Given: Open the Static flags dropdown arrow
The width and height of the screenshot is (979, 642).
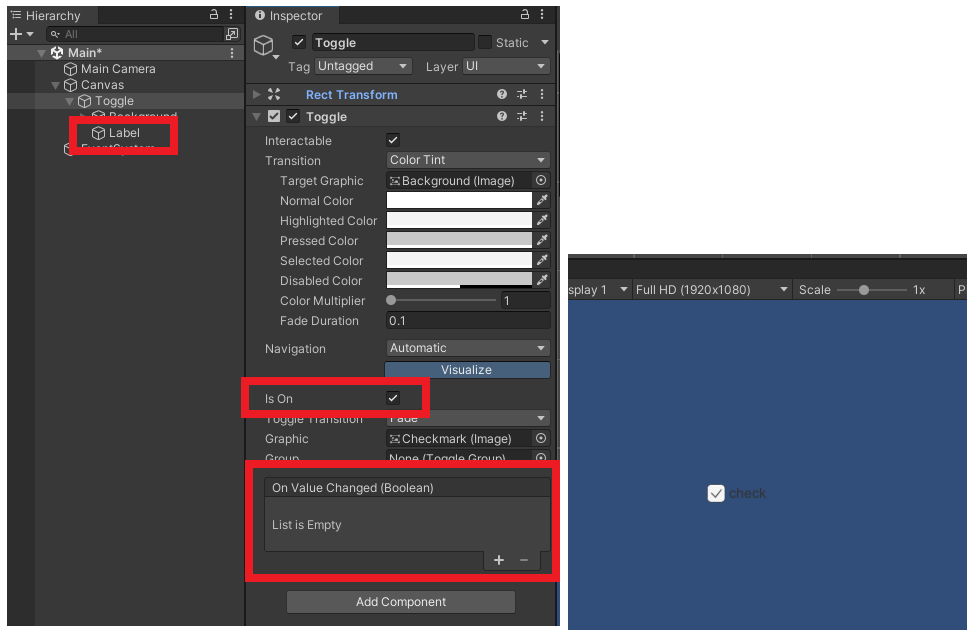Looking at the screenshot, I should coord(544,42).
